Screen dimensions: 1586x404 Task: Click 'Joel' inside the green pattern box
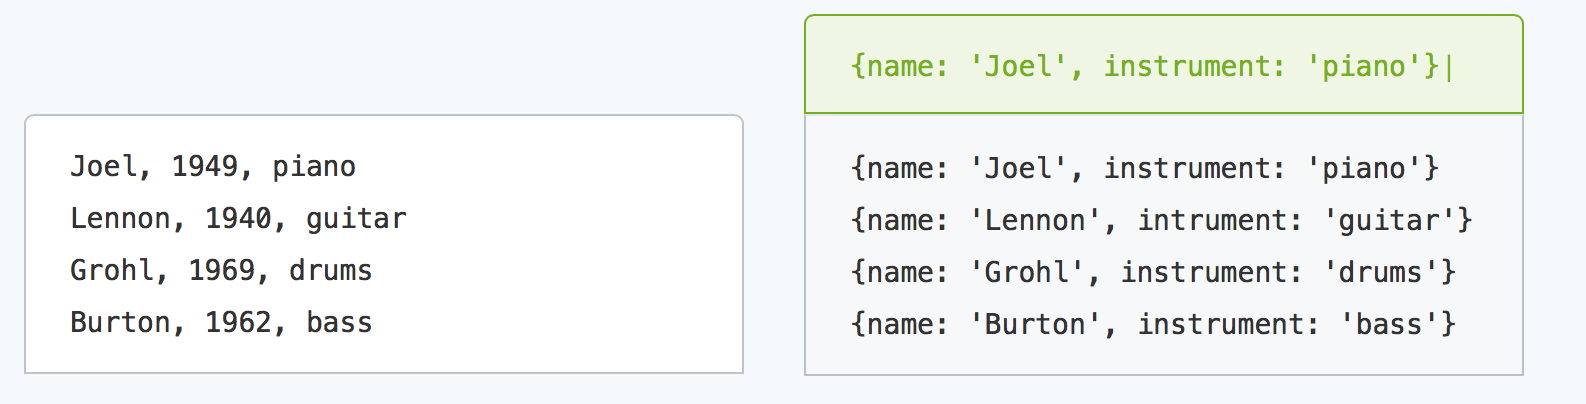click(1019, 66)
